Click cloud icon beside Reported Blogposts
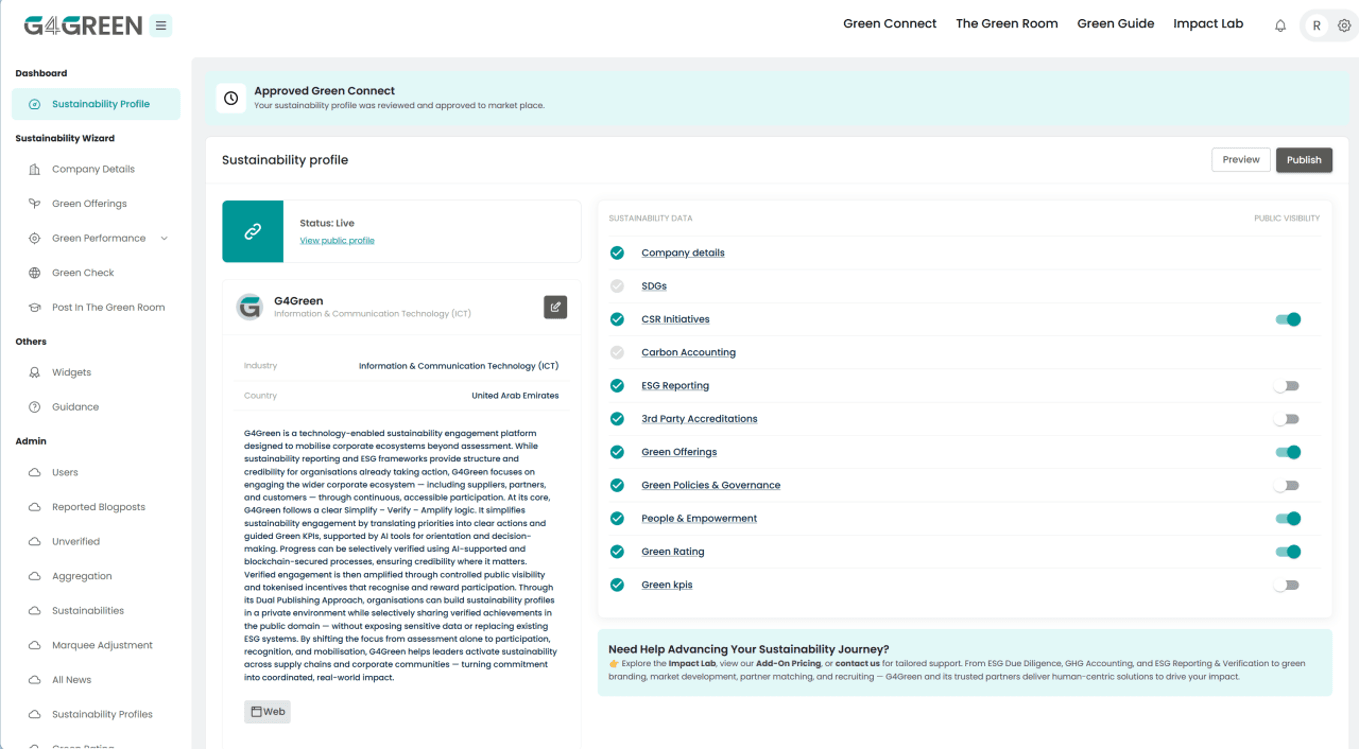The image size is (1359, 750). [x=35, y=507]
